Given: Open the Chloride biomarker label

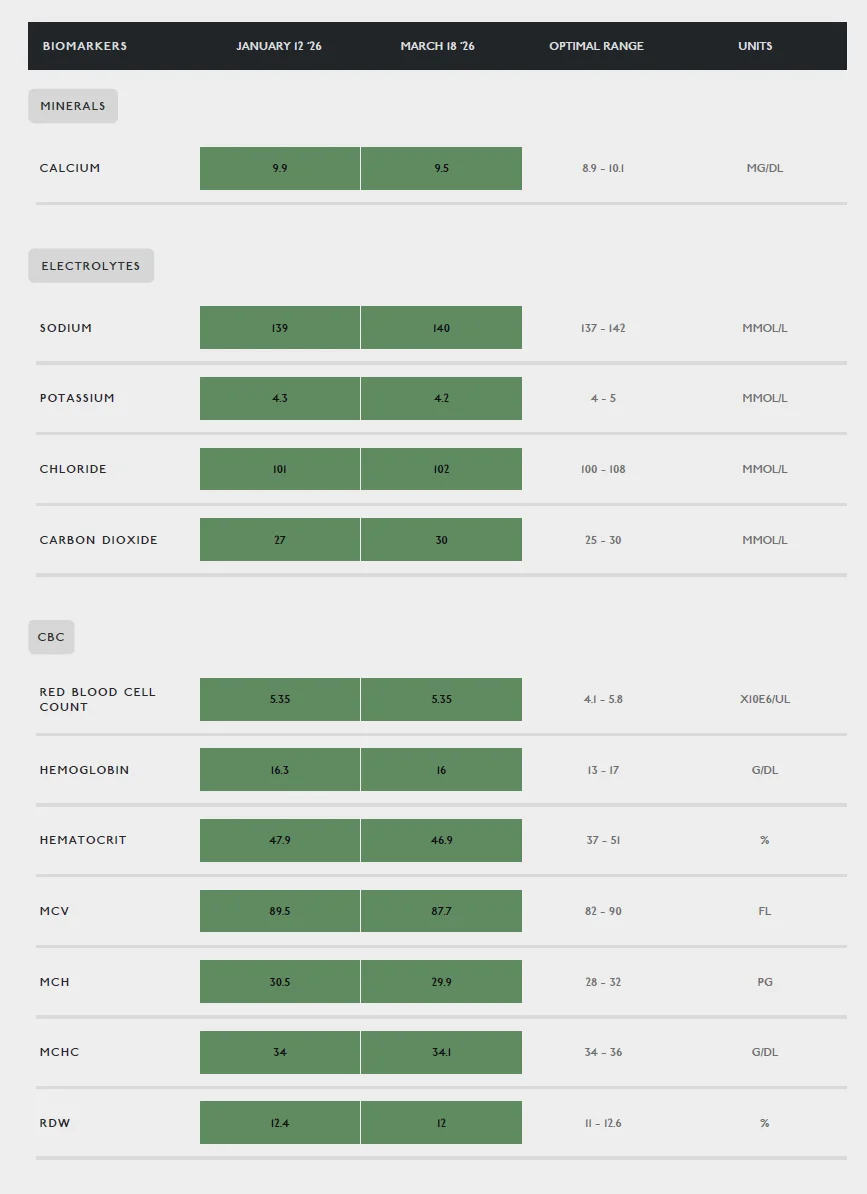Looking at the screenshot, I should point(73,469).
